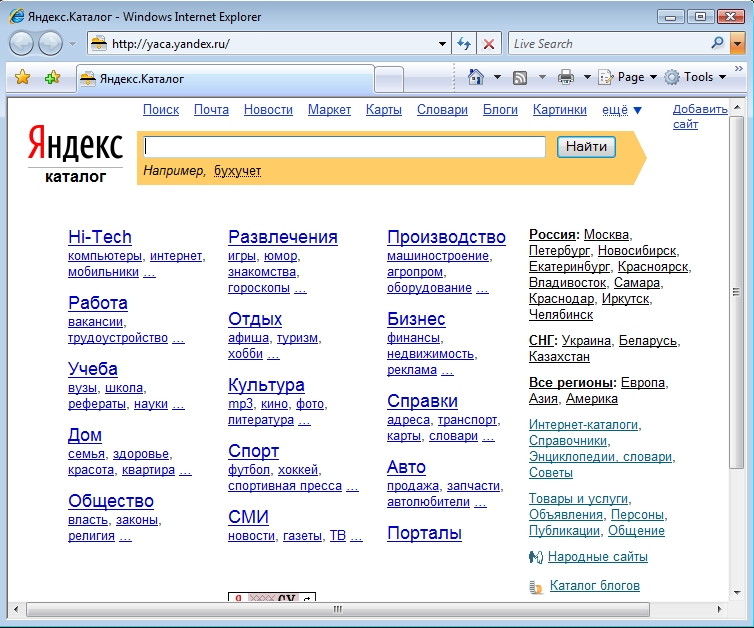Open Page menu dropdown arrow
754x628 pixels.
pyautogui.click(x=653, y=77)
